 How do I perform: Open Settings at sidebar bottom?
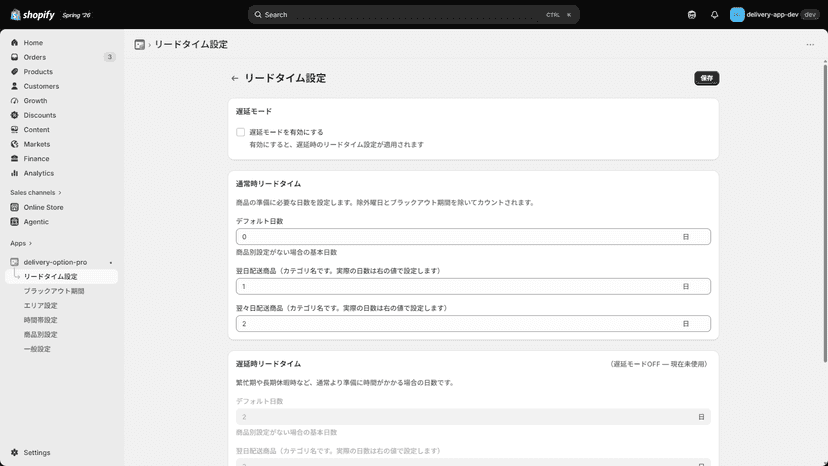pyautogui.click(x=37, y=453)
